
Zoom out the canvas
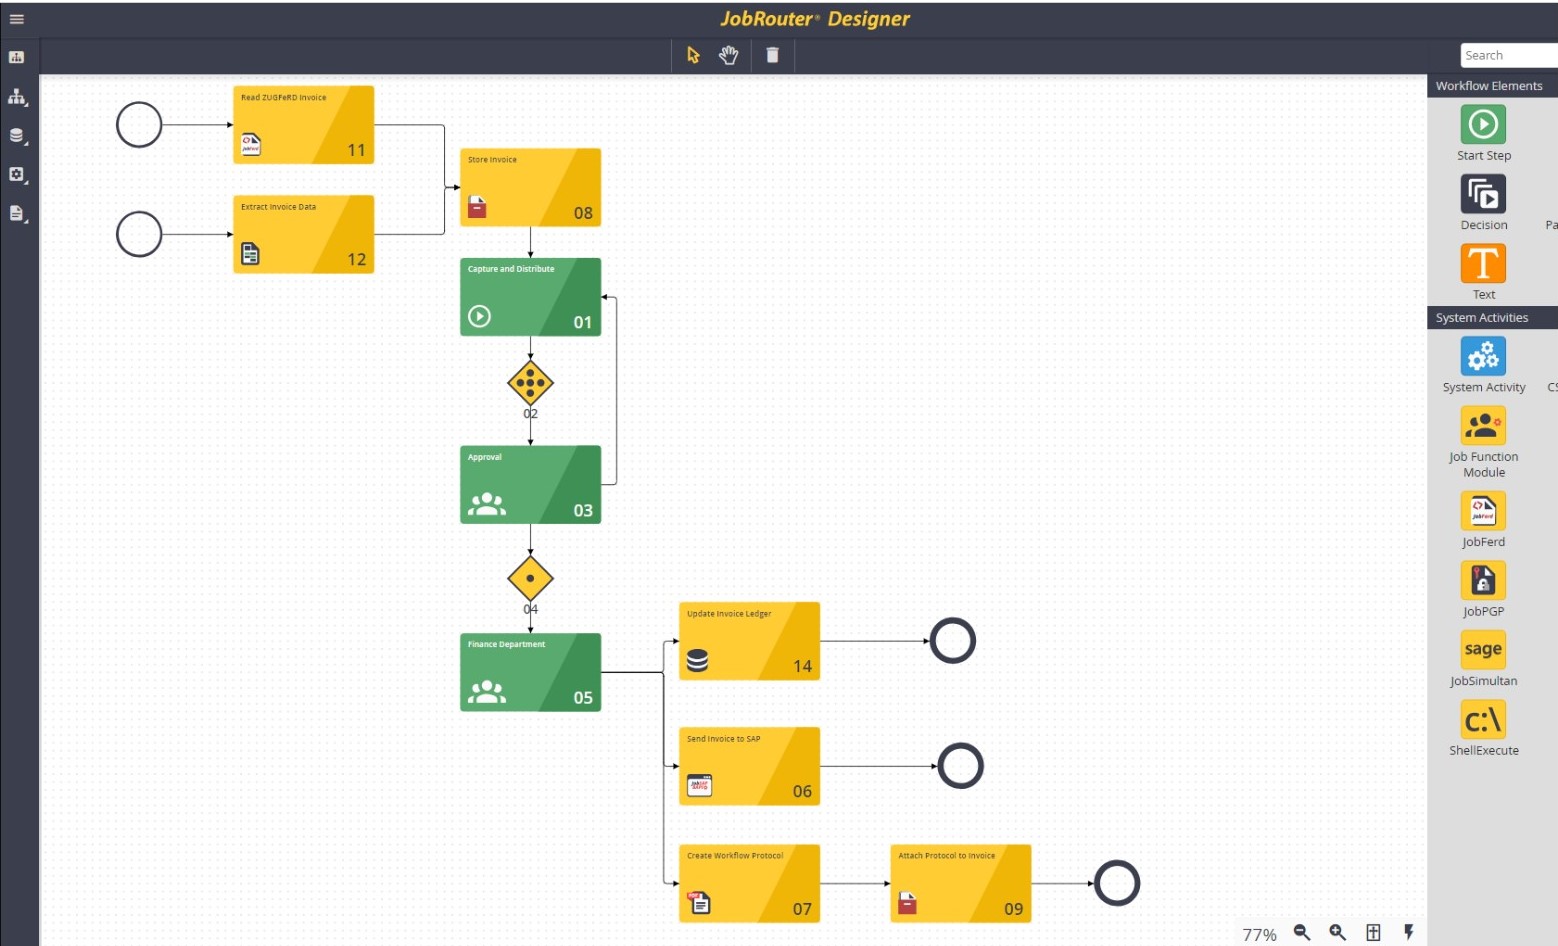click(x=1302, y=932)
